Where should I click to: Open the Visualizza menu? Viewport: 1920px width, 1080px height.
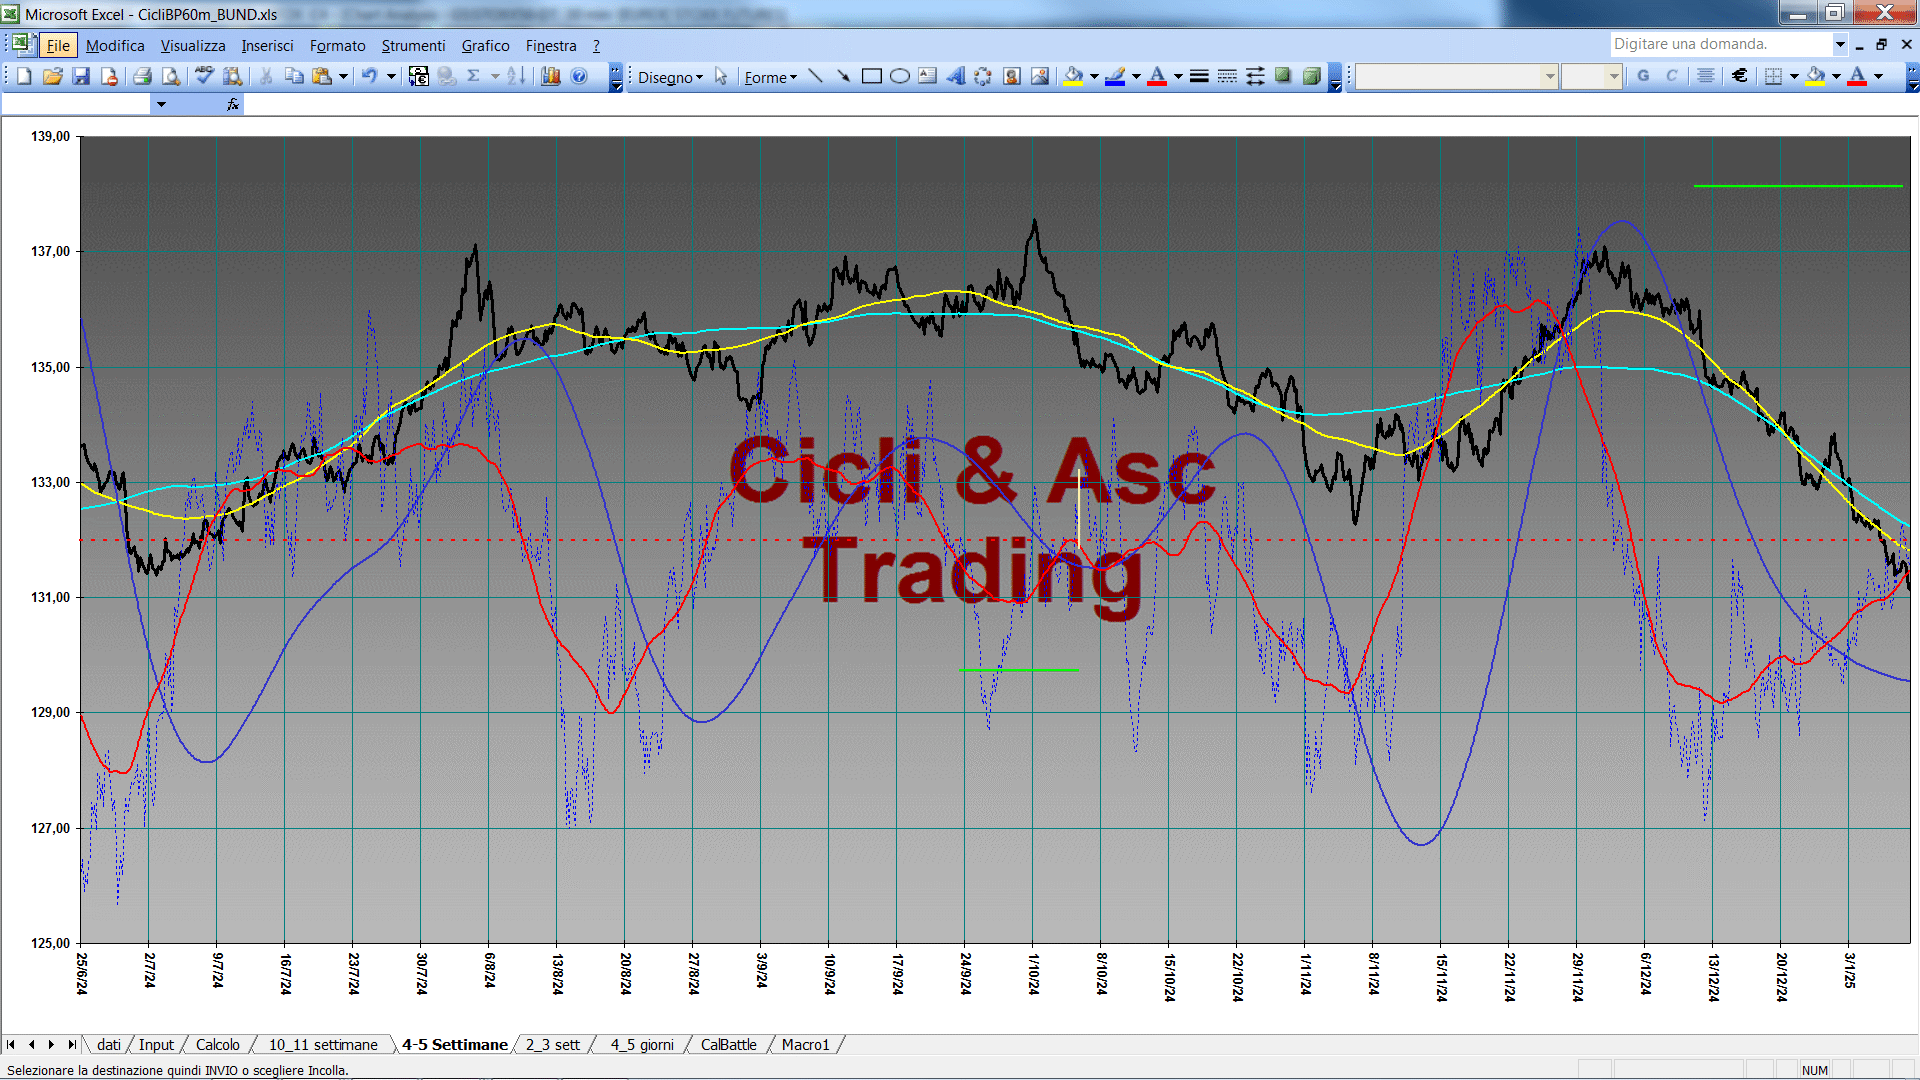click(x=193, y=45)
